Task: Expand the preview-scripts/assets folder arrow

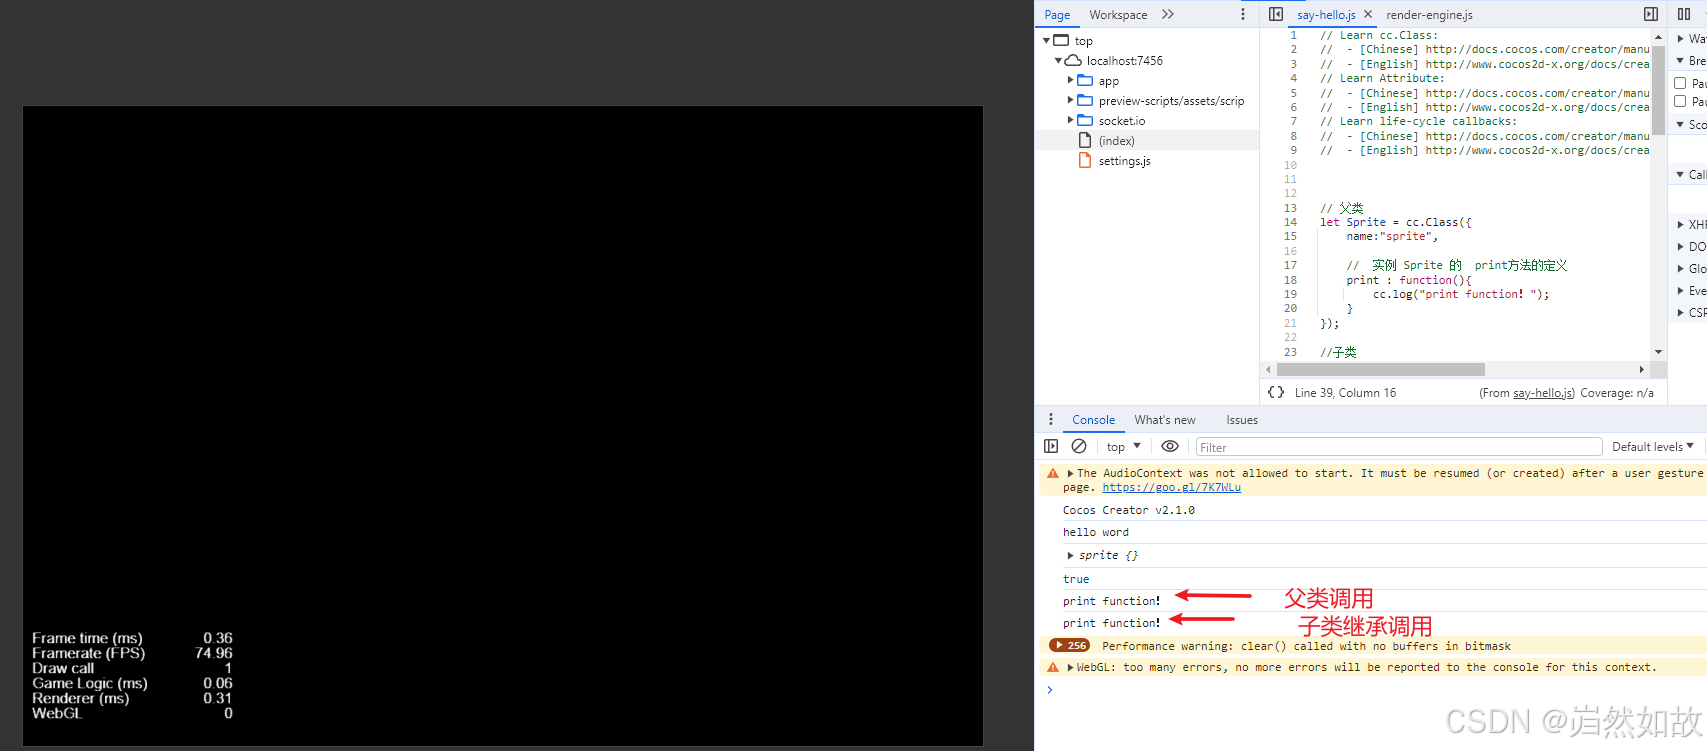Action: [x=1070, y=100]
